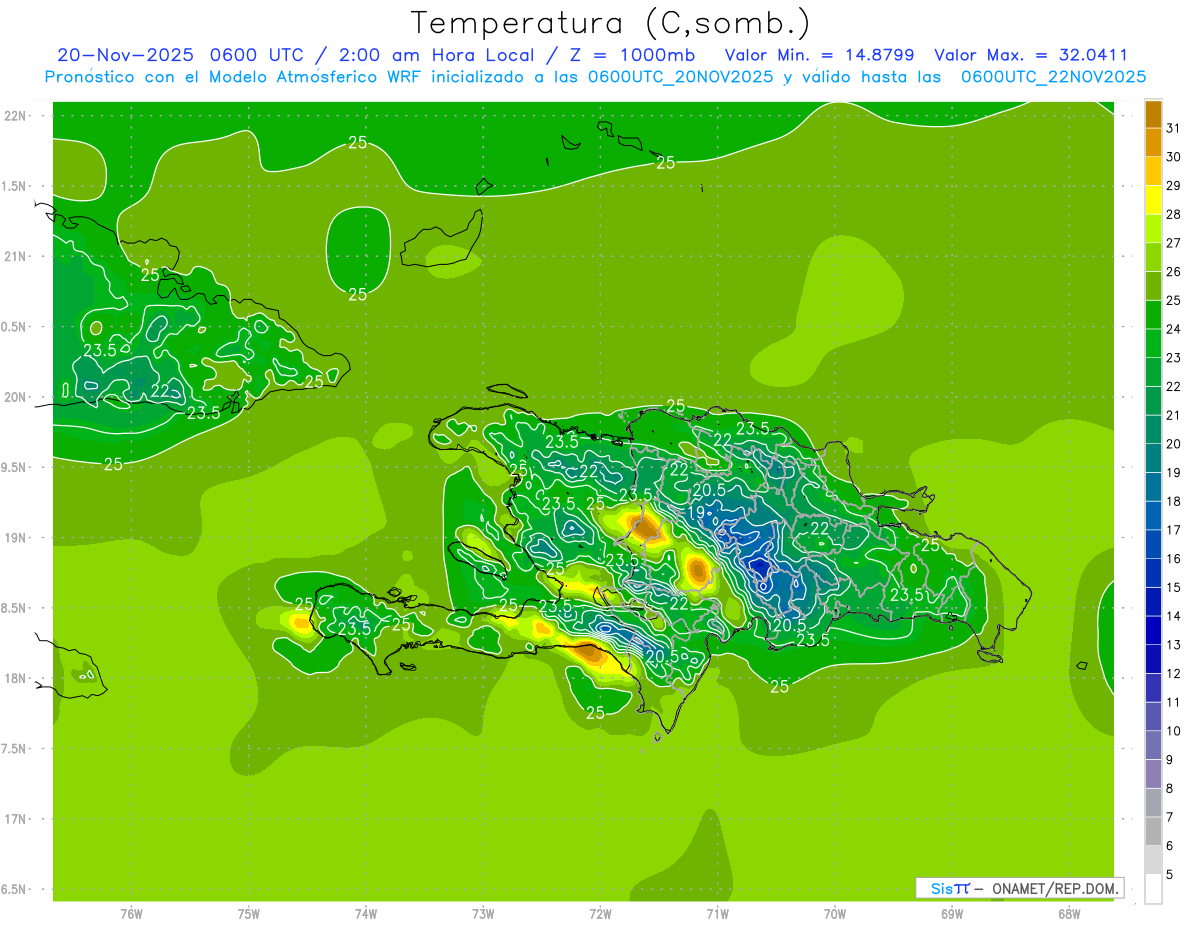Image resolution: width=1200 pixels, height=927 pixels.
Task: Pick the blue swatch between 16 and 17
Action: [x=1153, y=544]
